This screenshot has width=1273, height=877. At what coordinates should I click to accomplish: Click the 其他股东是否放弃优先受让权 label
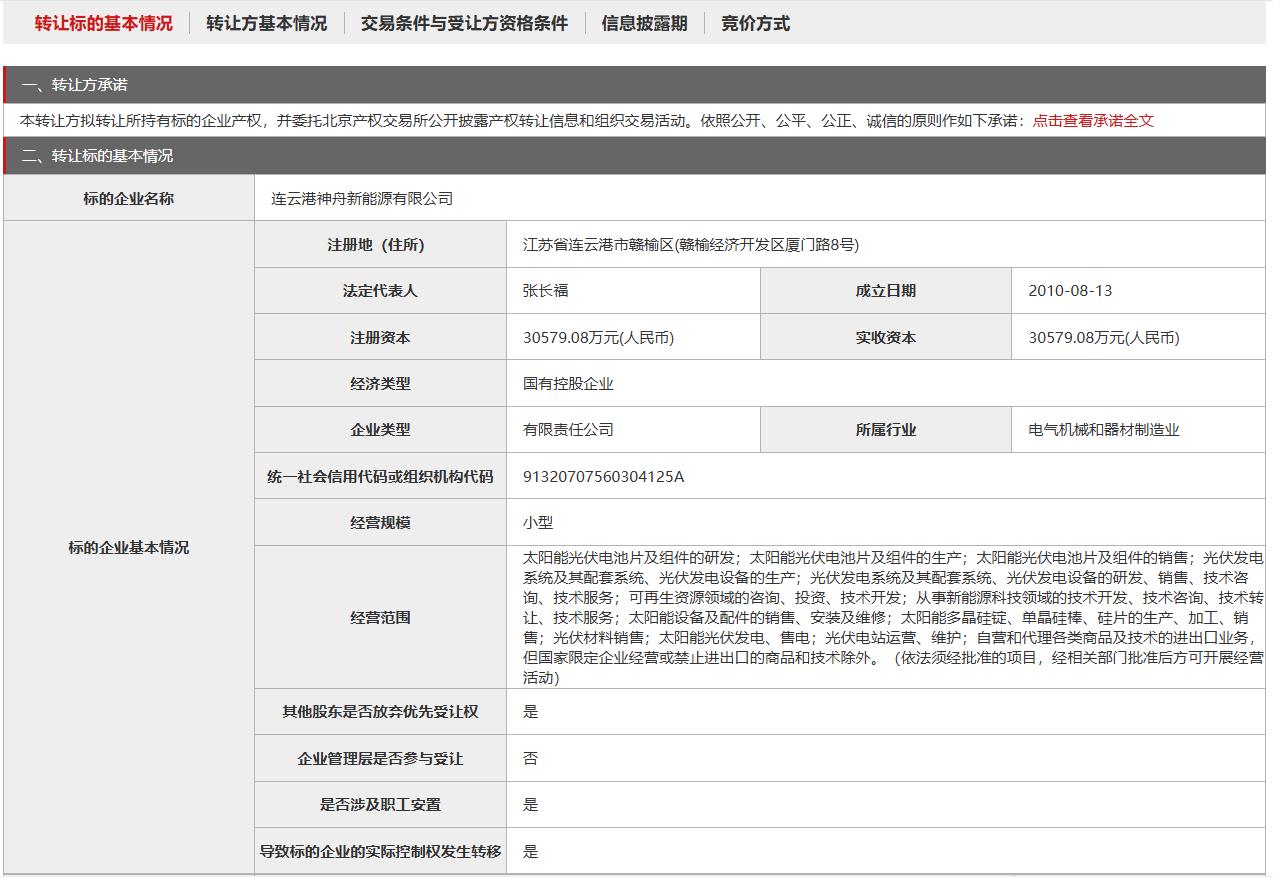[x=380, y=712]
